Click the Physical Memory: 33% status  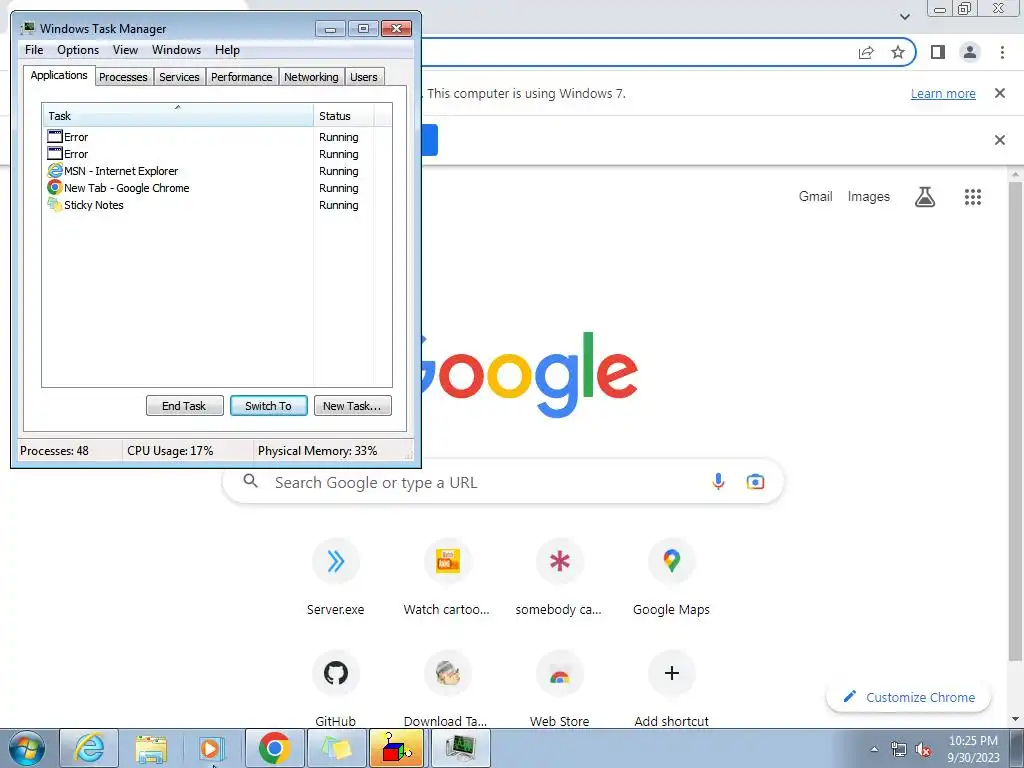point(317,451)
